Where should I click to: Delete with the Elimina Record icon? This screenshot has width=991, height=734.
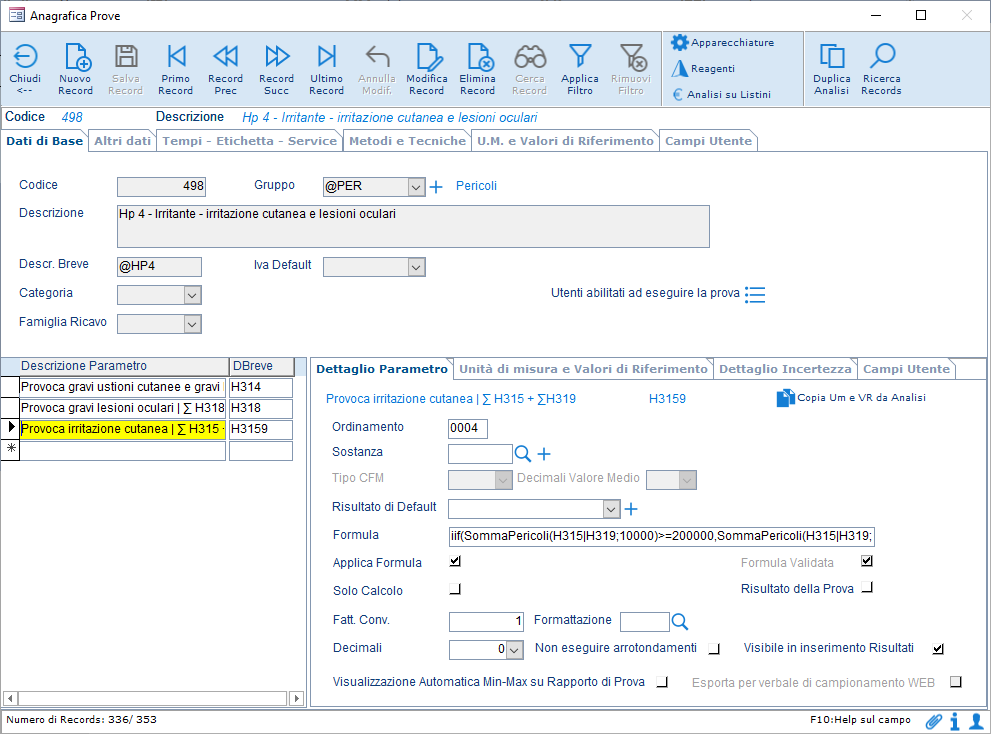tap(480, 57)
